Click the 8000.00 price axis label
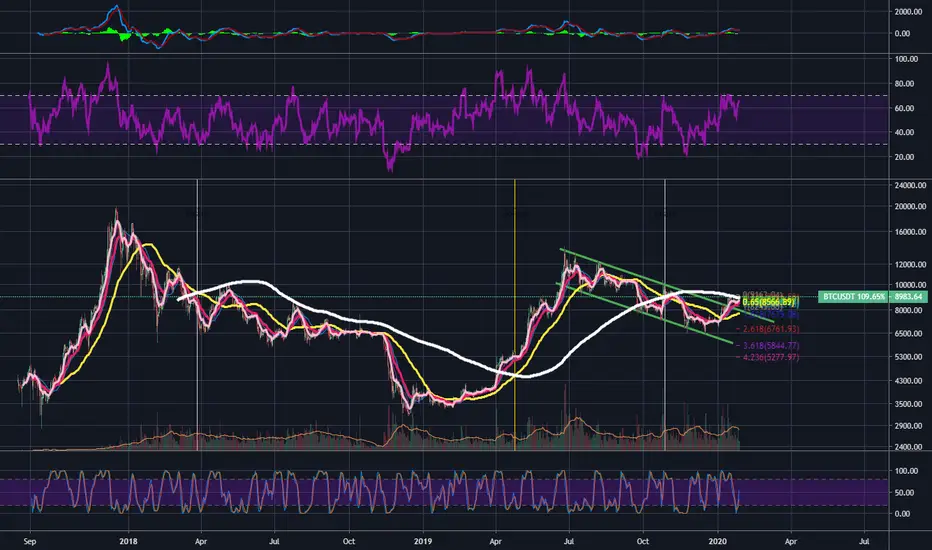This screenshot has width=932, height=550. point(910,310)
